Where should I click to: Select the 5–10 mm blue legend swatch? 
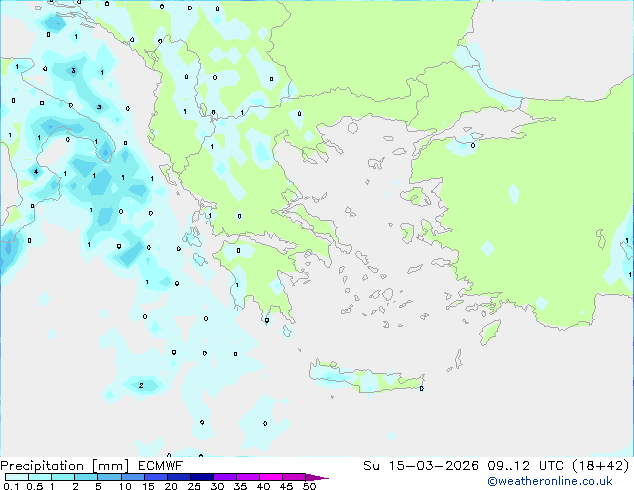pyautogui.click(x=109, y=477)
